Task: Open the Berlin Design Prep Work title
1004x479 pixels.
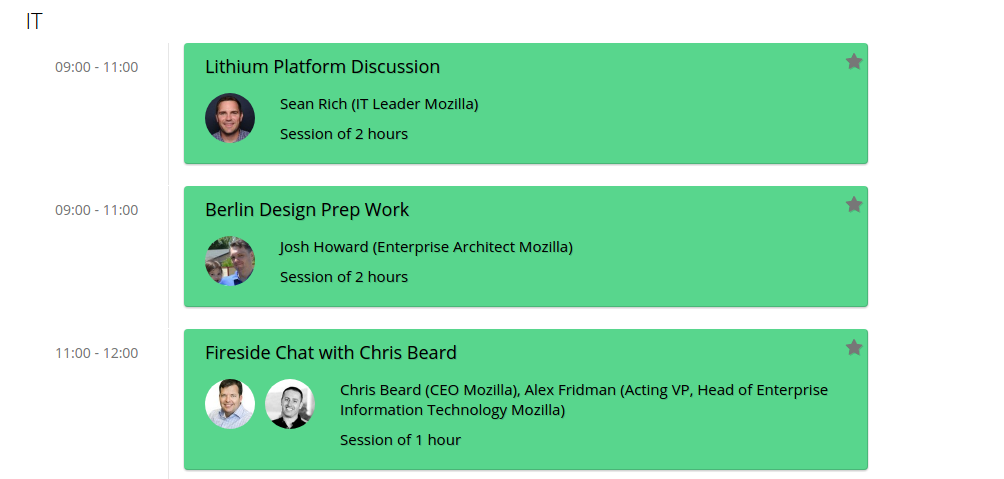Action: (307, 209)
